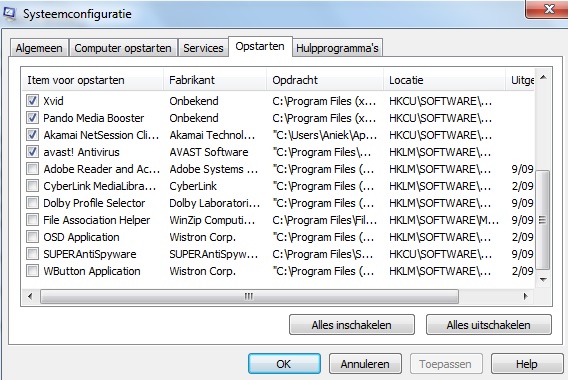Click Alles uitschakelen button
Image resolution: width=568 pixels, height=380 pixels.
point(489,325)
